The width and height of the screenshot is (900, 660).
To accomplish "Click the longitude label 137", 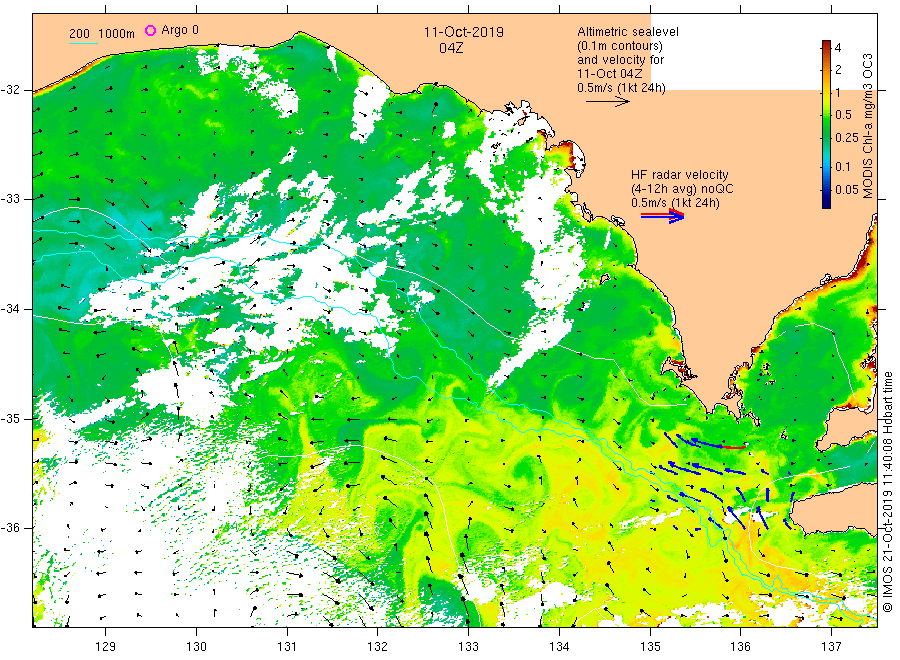I will [831, 647].
